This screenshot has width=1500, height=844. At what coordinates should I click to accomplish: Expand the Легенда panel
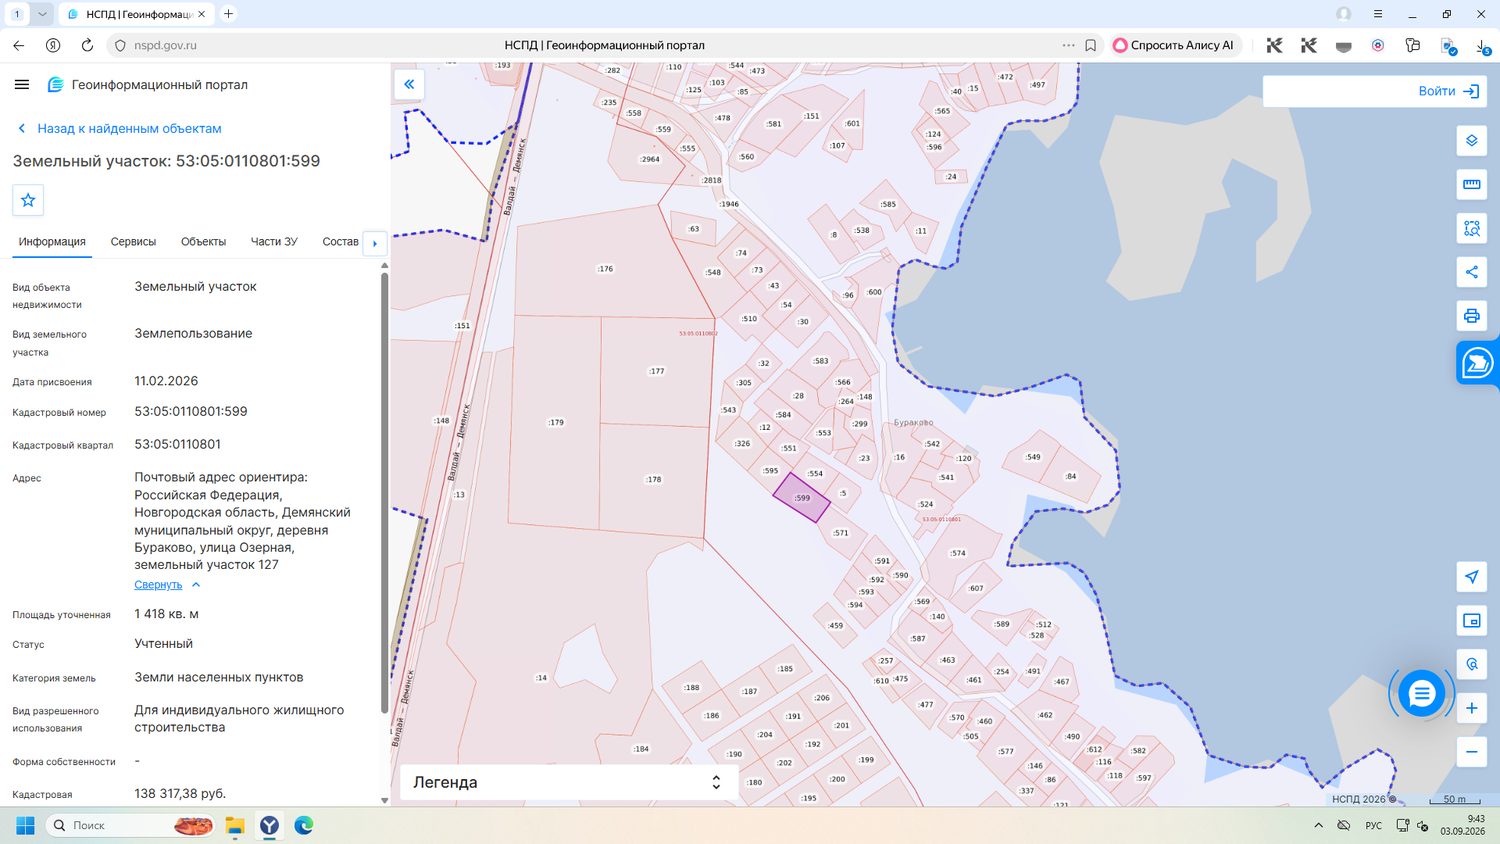(x=569, y=783)
